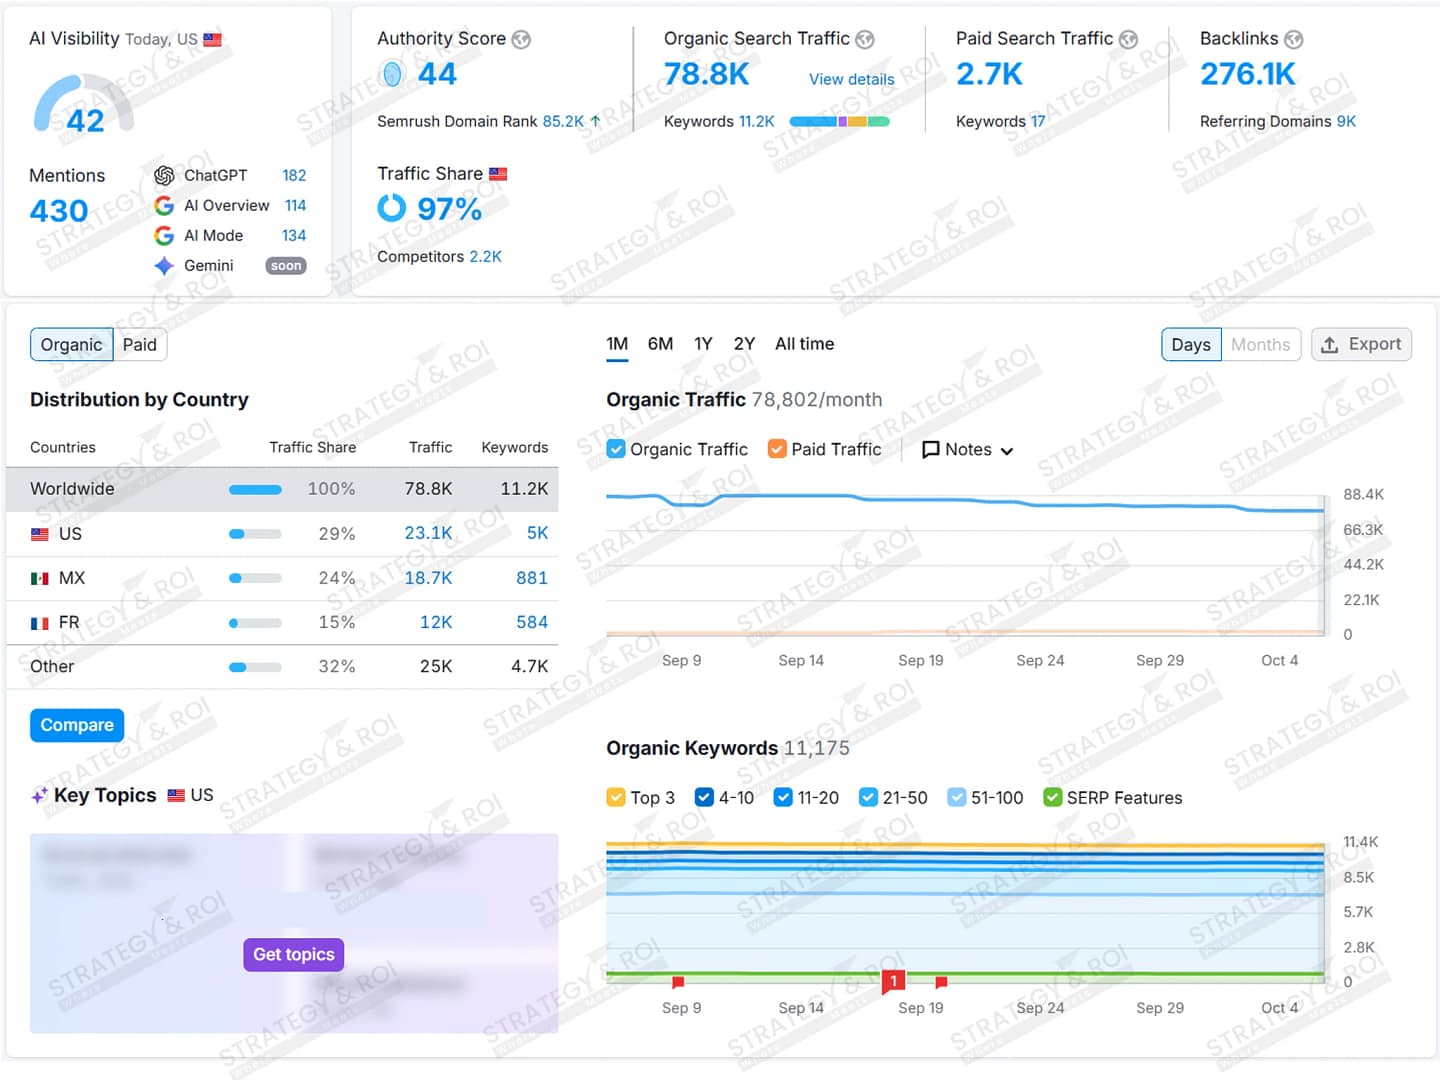The width and height of the screenshot is (1440, 1080).
Task: Open the AI Visibility country selector
Action: tap(212, 40)
